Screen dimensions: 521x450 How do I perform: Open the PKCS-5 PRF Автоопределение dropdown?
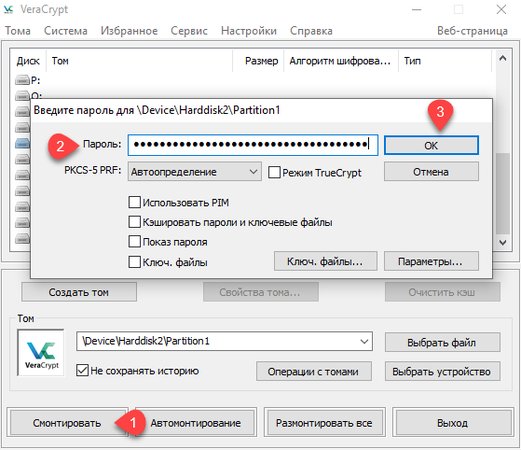click(x=194, y=172)
